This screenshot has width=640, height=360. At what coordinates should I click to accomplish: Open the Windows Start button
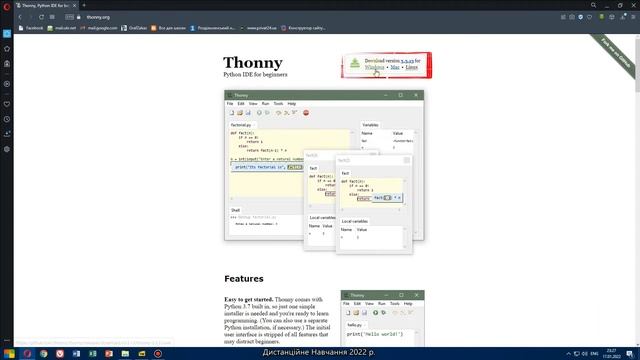coord(9,353)
